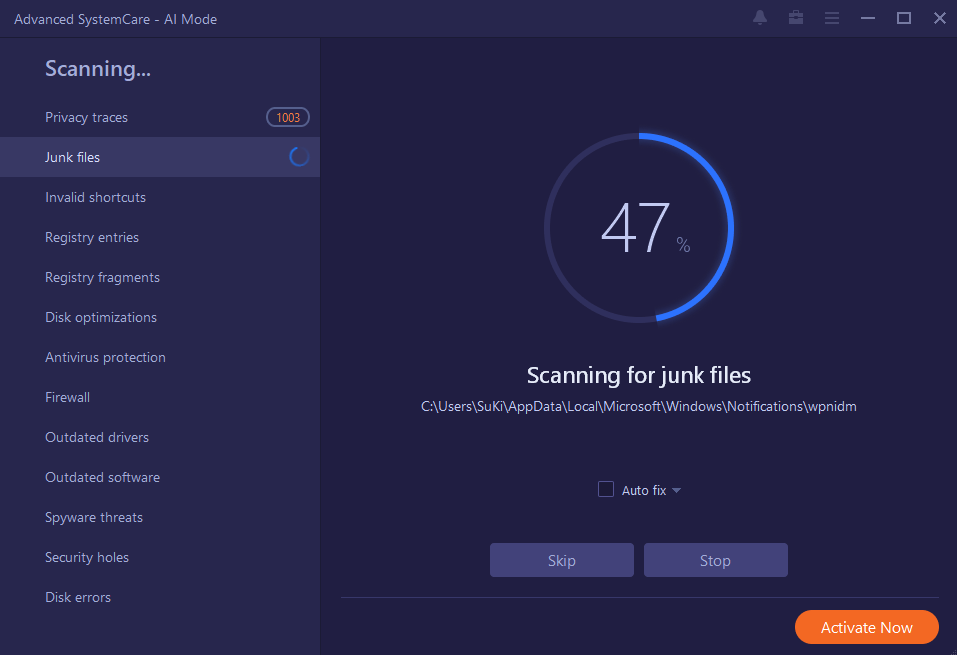
Task: Minimize the Advanced SystemCare window
Action: [x=868, y=18]
